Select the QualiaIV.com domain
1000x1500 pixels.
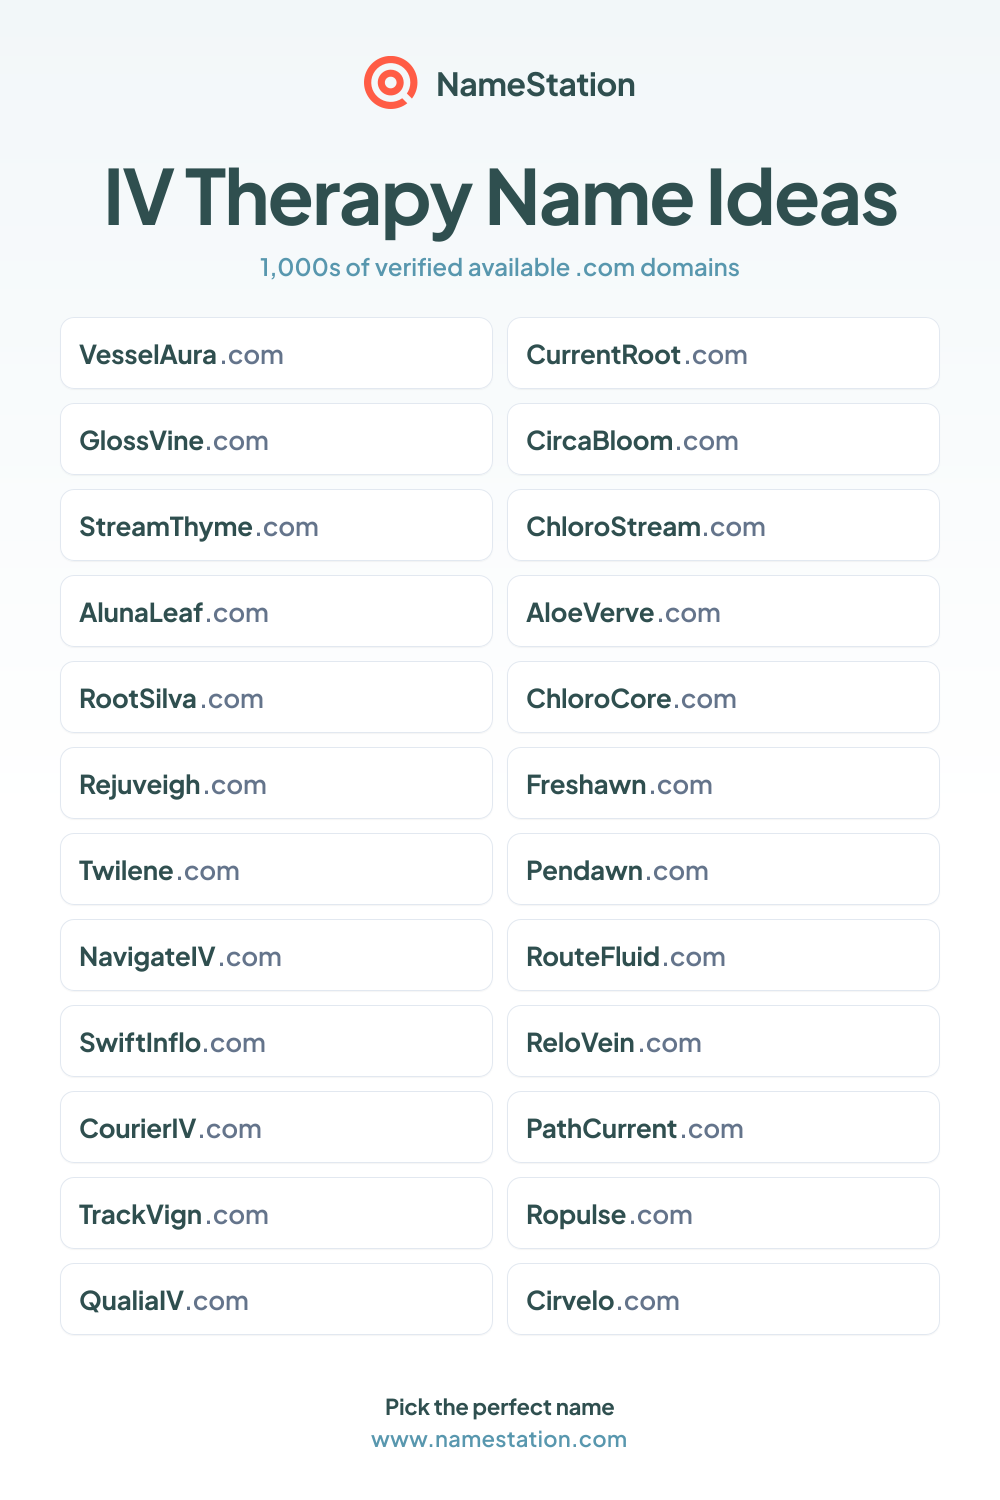coord(276,1299)
